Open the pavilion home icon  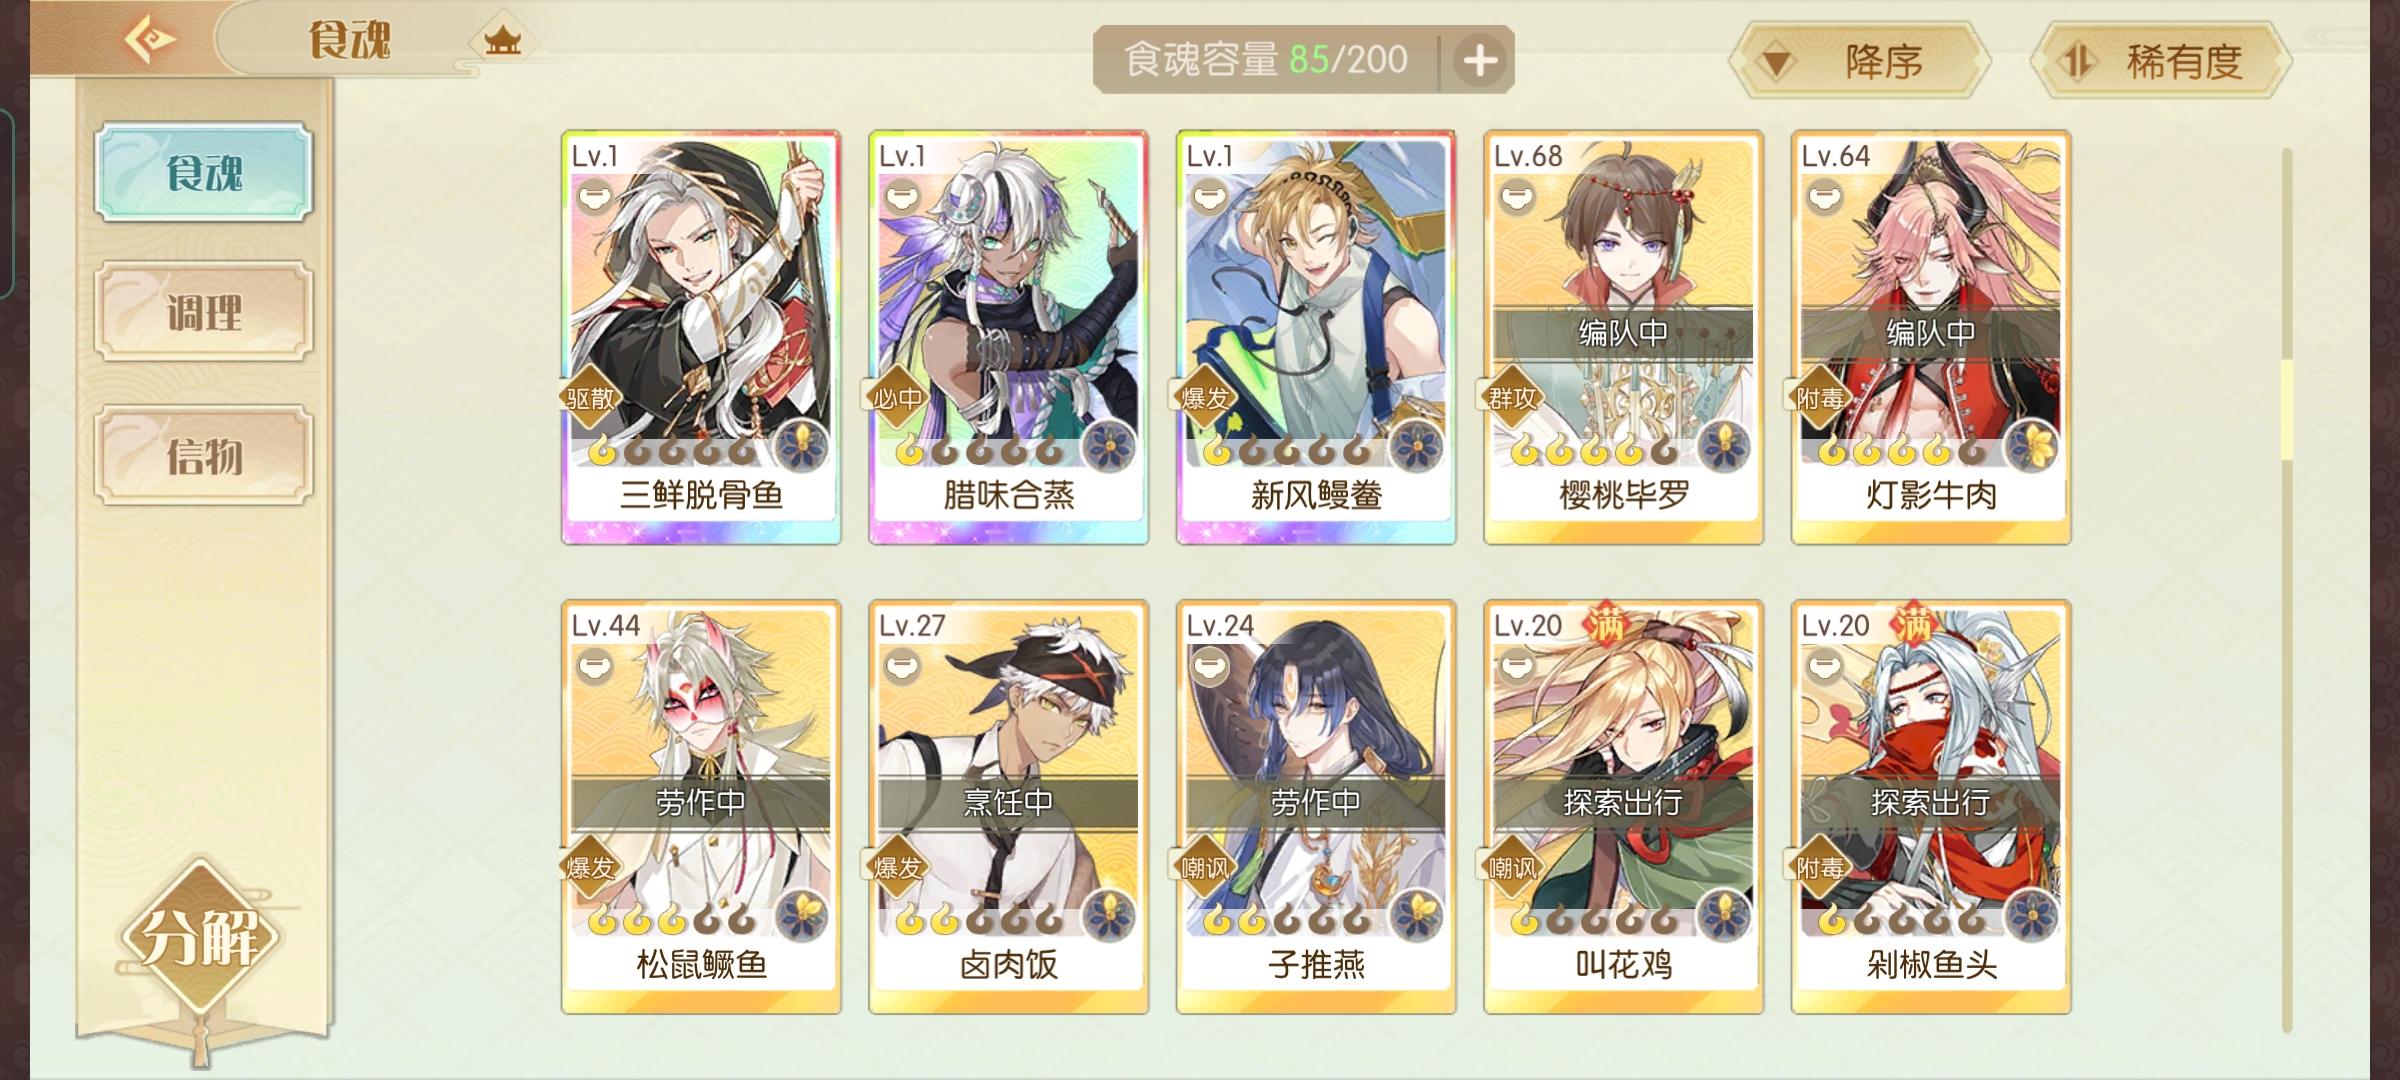pos(502,41)
